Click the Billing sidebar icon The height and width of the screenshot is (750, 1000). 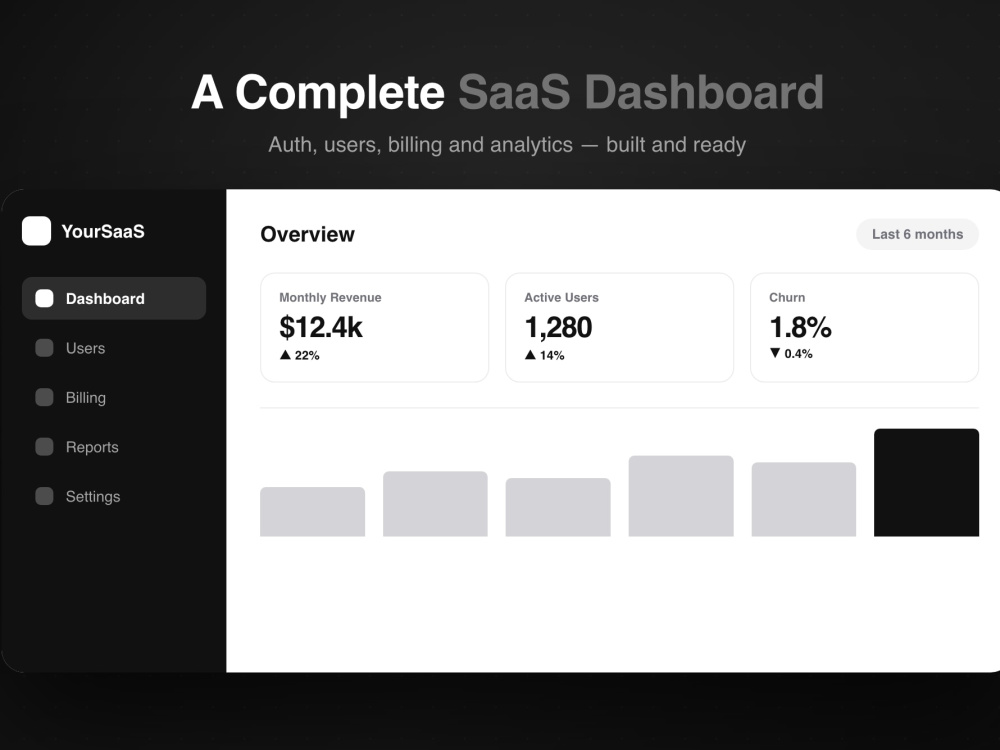click(44, 397)
